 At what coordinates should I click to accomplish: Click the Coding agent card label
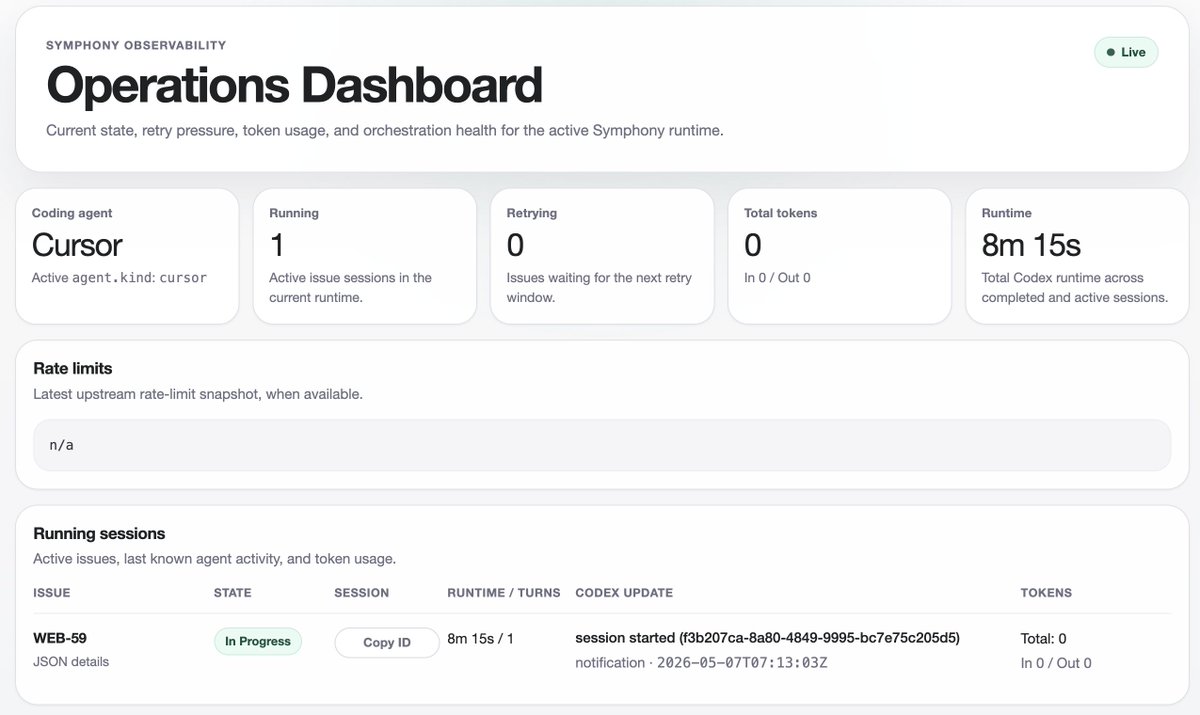coord(72,213)
